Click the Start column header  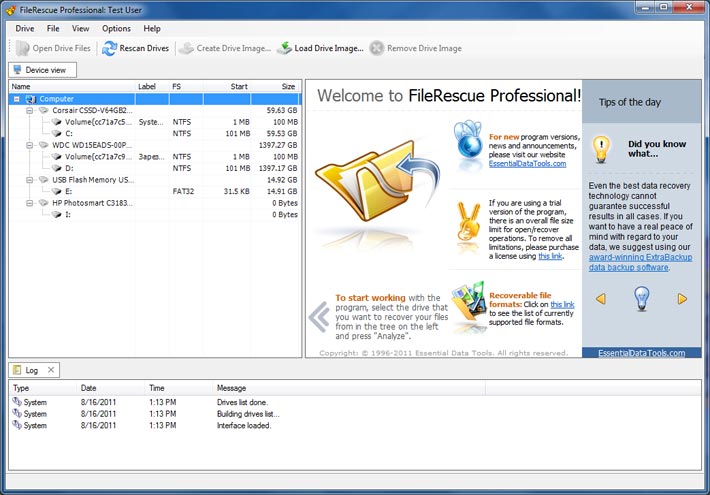[227, 87]
